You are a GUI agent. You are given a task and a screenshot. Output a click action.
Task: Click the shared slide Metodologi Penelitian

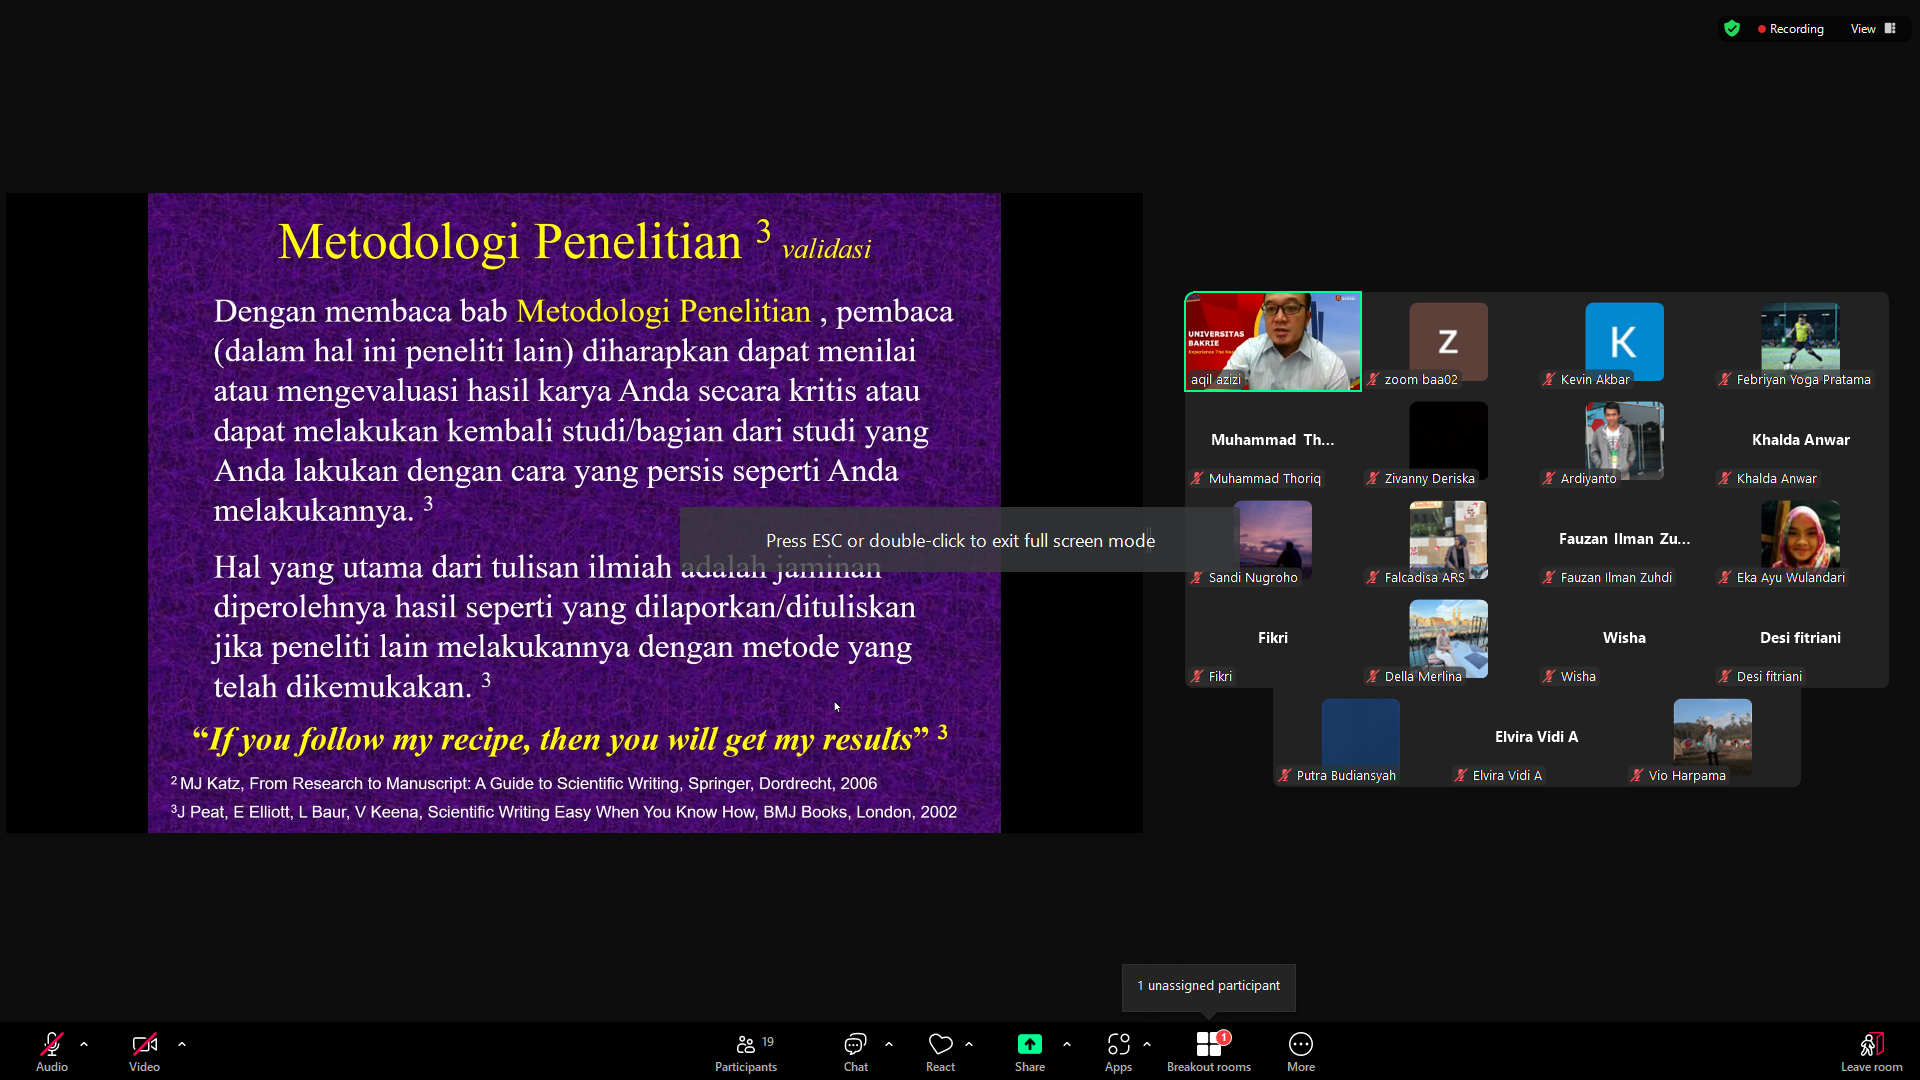pos(574,512)
